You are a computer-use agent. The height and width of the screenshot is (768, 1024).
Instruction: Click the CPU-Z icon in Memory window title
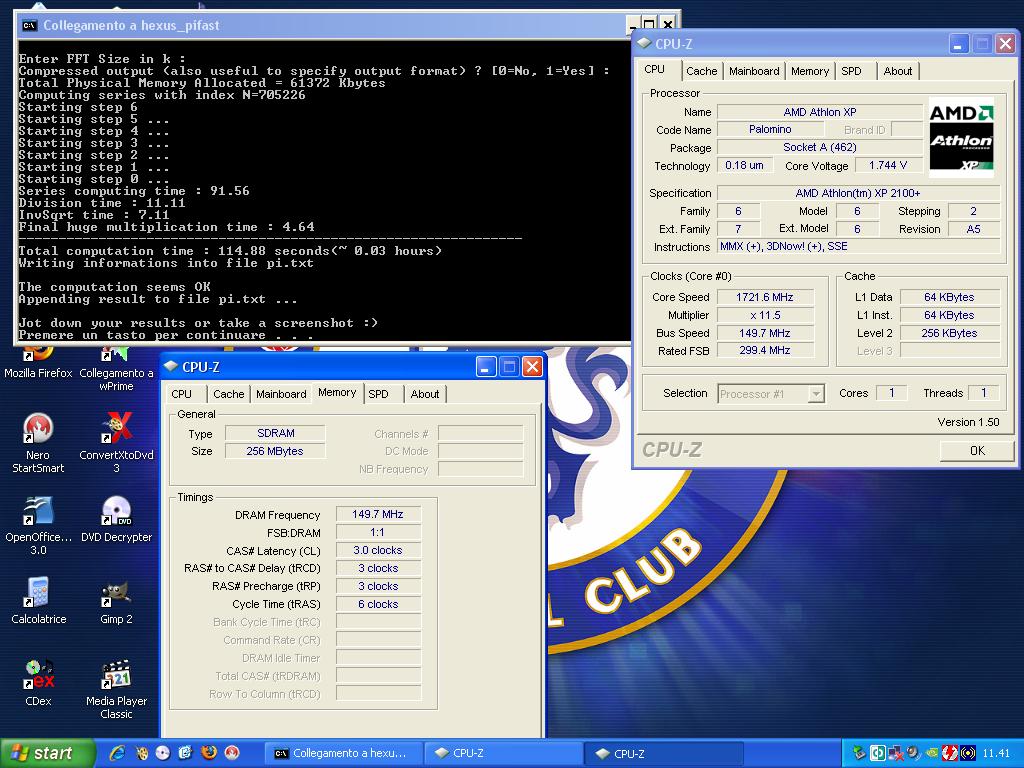171,366
